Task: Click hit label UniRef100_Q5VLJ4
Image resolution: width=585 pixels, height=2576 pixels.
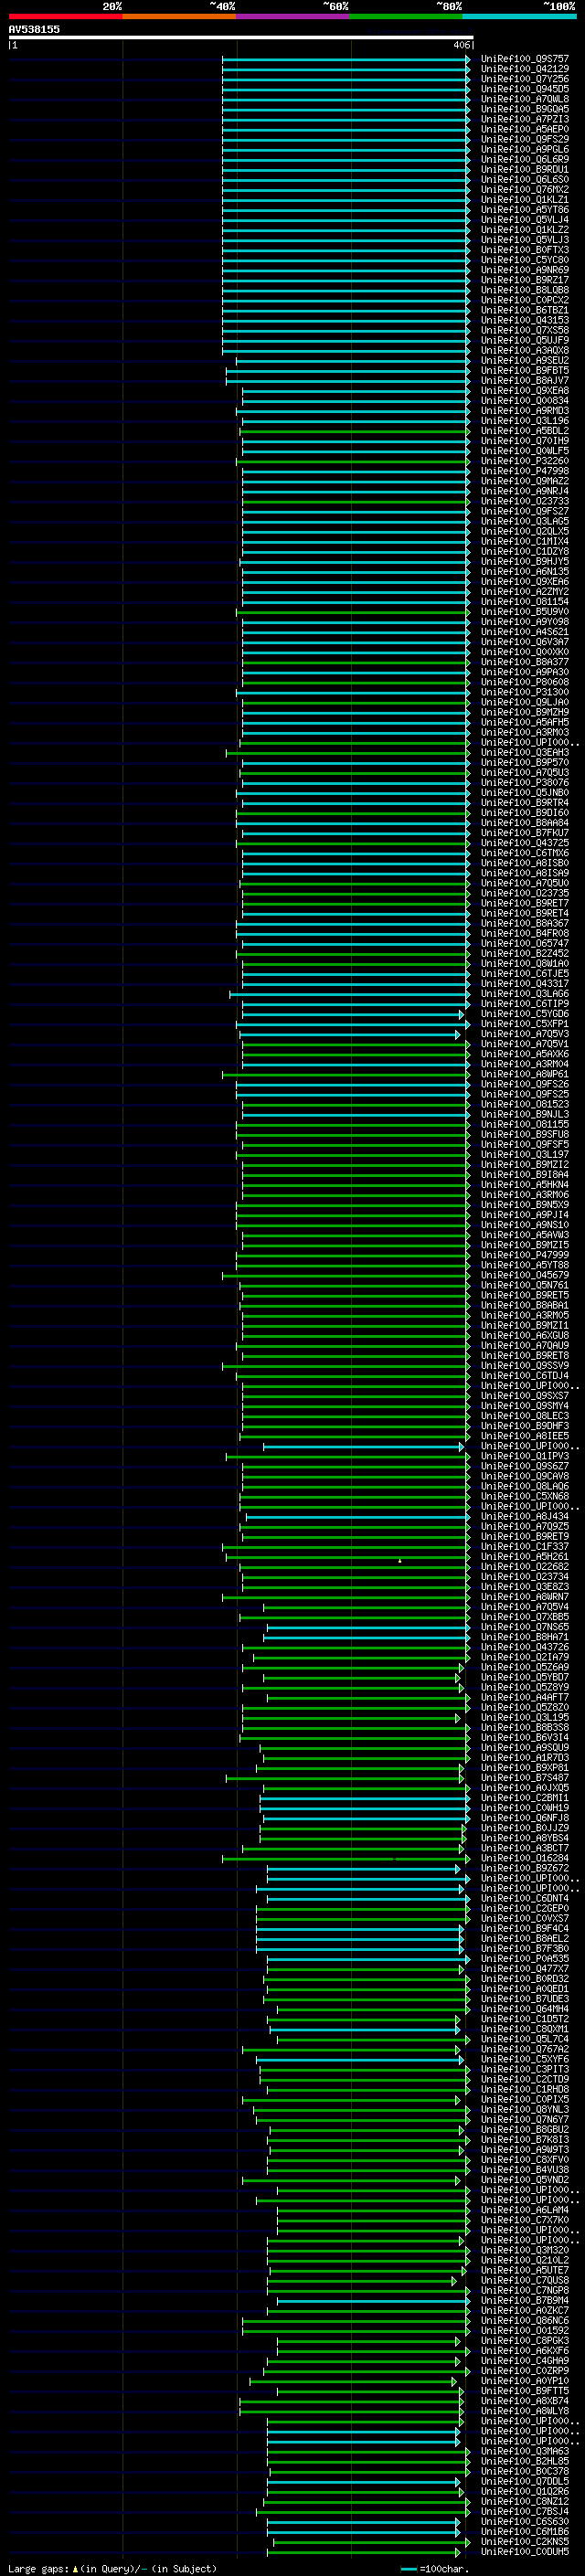Action: pos(525,219)
